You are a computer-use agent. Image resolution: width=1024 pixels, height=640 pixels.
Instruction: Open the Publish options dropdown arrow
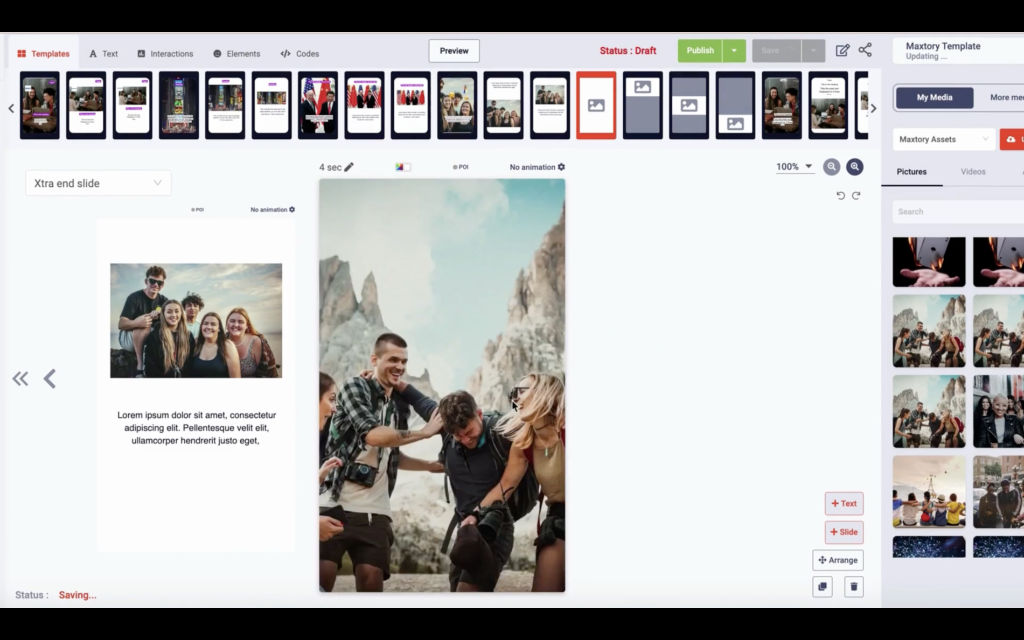pos(734,50)
